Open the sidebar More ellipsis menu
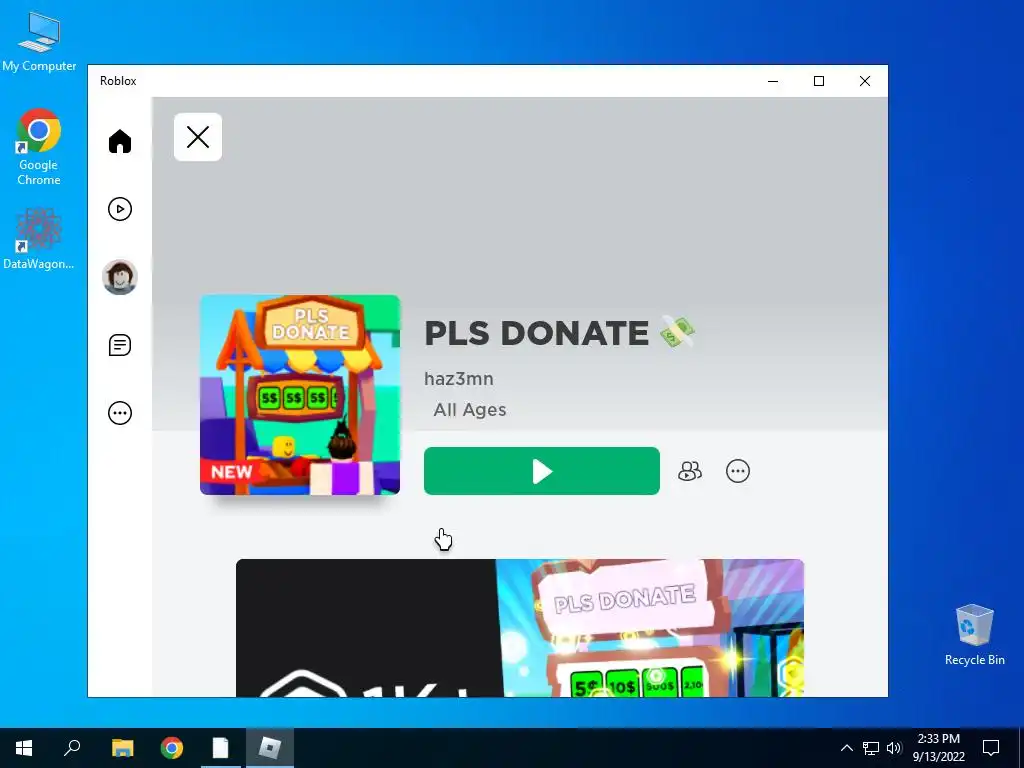This screenshot has height=768, width=1024. coord(120,413)
